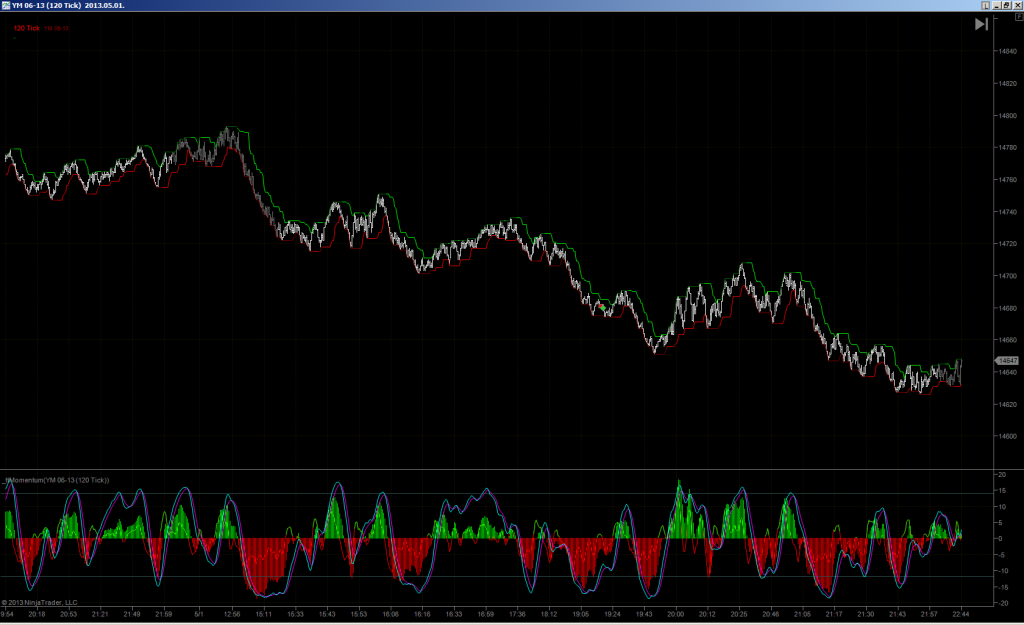Click the small boxed icon above the price axis
1024x625 pixels.
(x=1019, y=17)
